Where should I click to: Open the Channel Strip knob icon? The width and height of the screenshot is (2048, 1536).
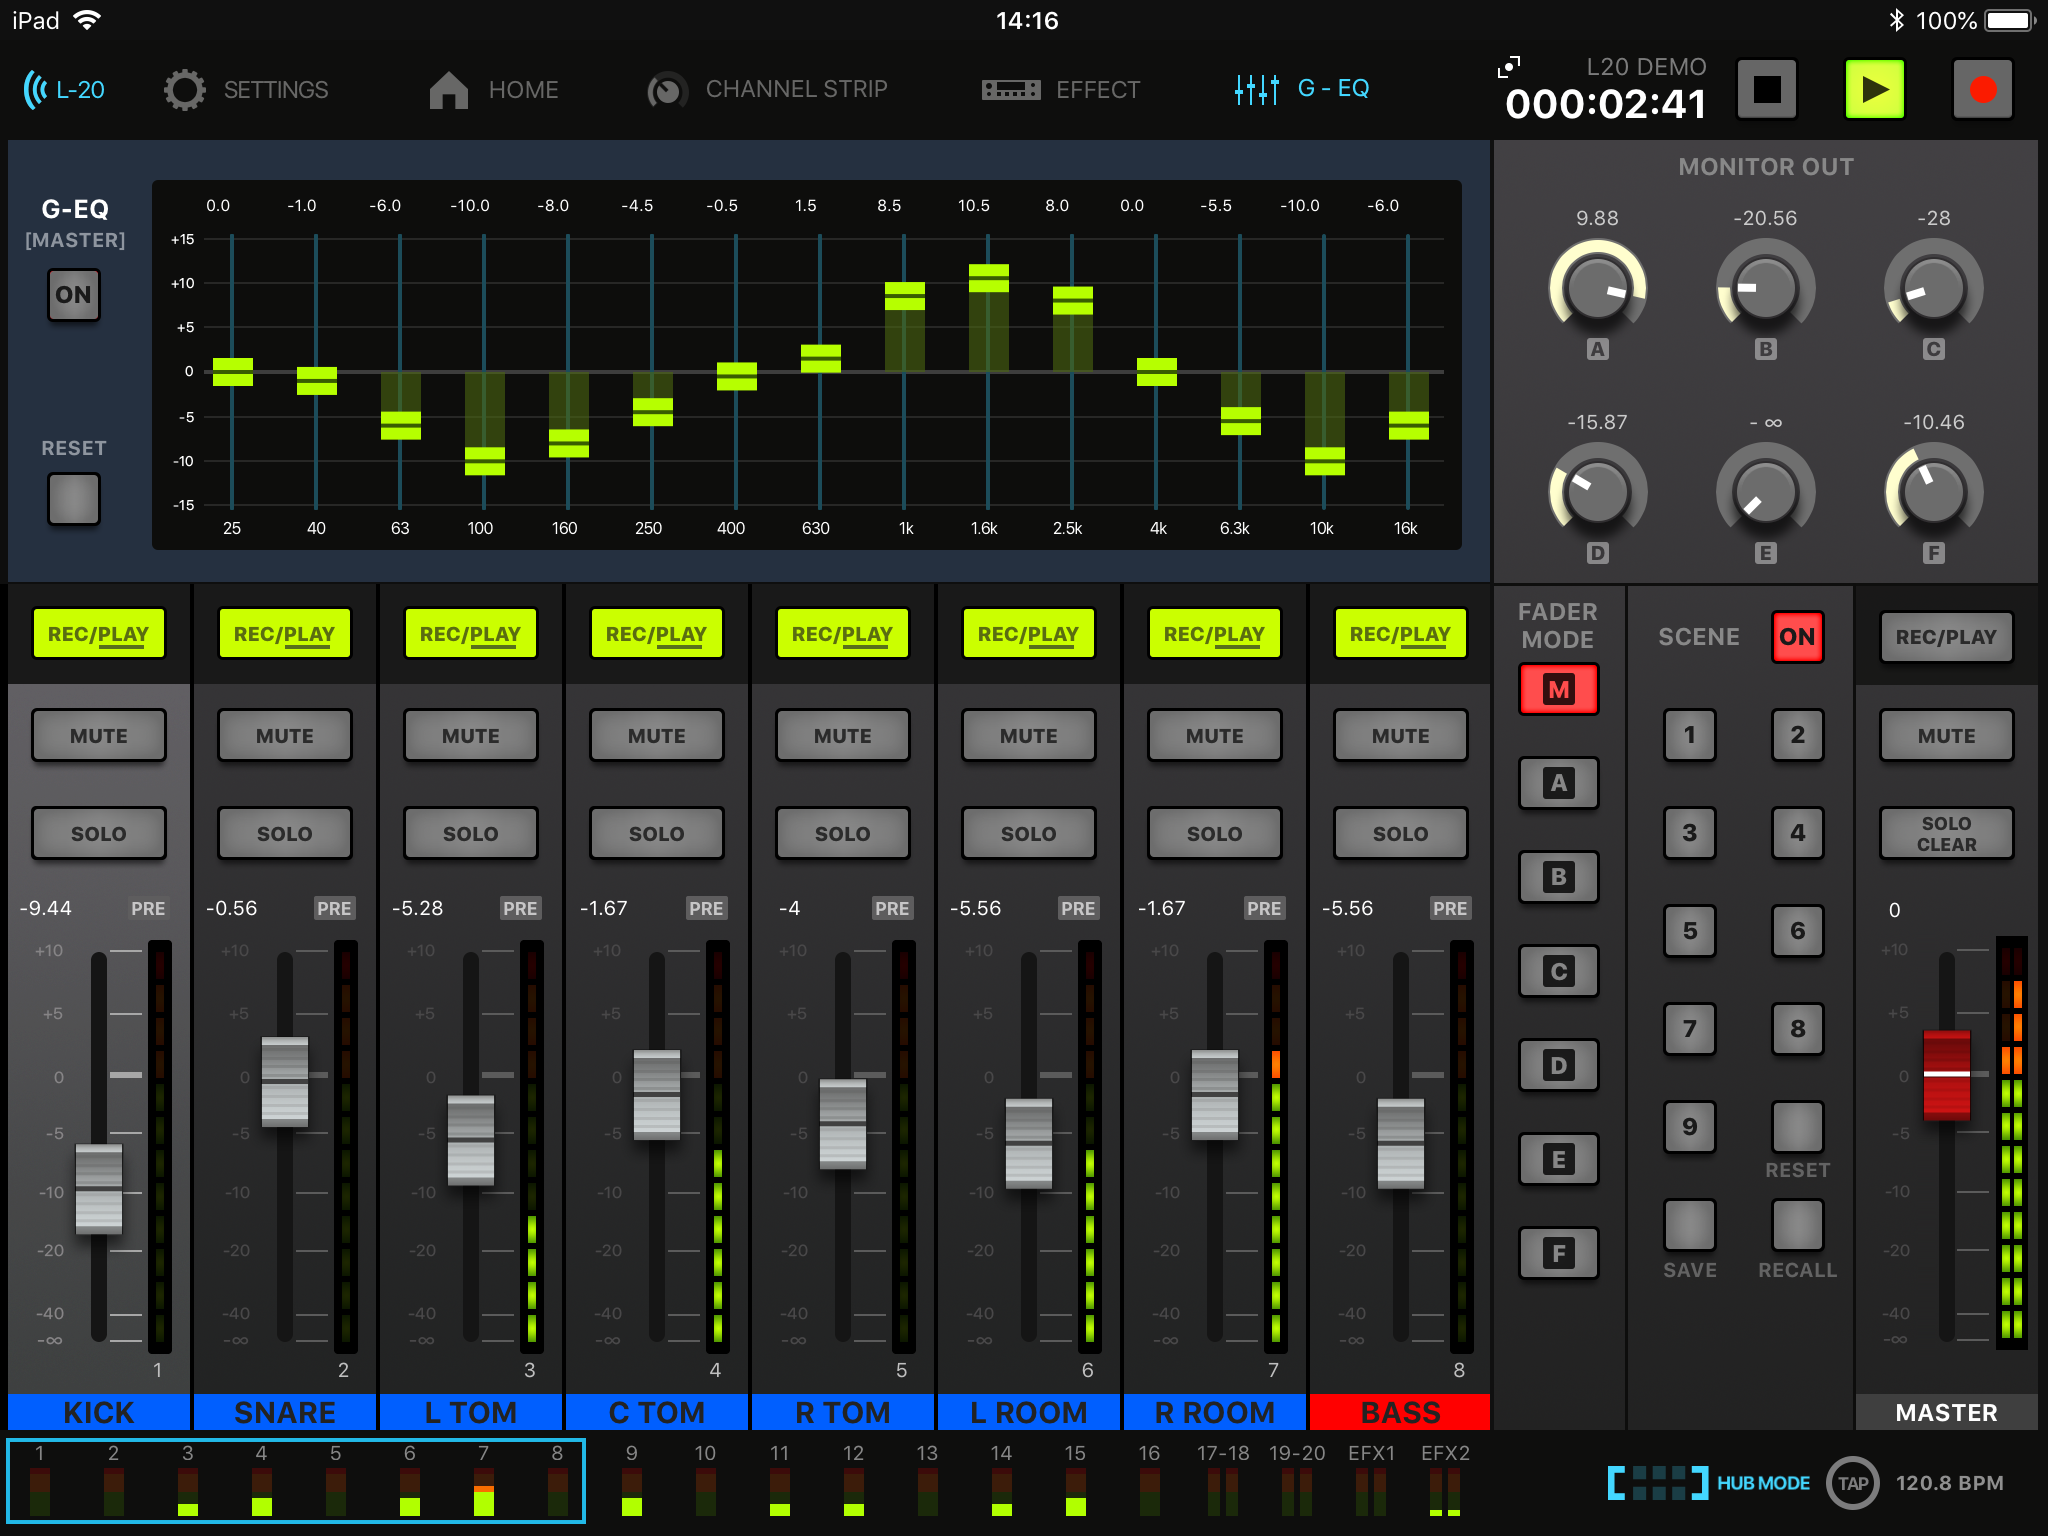pos(667,91)
